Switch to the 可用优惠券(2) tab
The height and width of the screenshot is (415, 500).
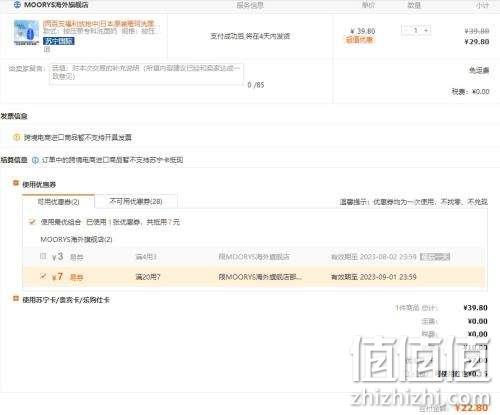point(59,202)
